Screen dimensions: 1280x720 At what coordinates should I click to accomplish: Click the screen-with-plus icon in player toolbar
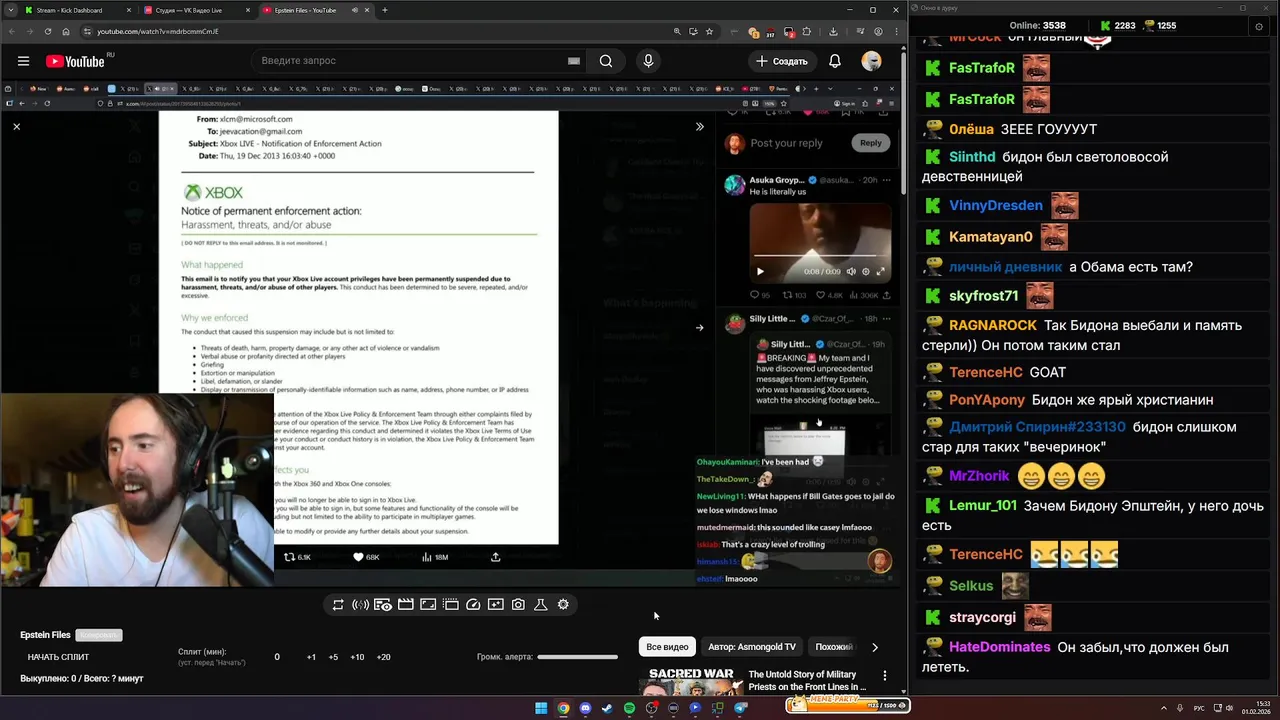click(496, 604)
